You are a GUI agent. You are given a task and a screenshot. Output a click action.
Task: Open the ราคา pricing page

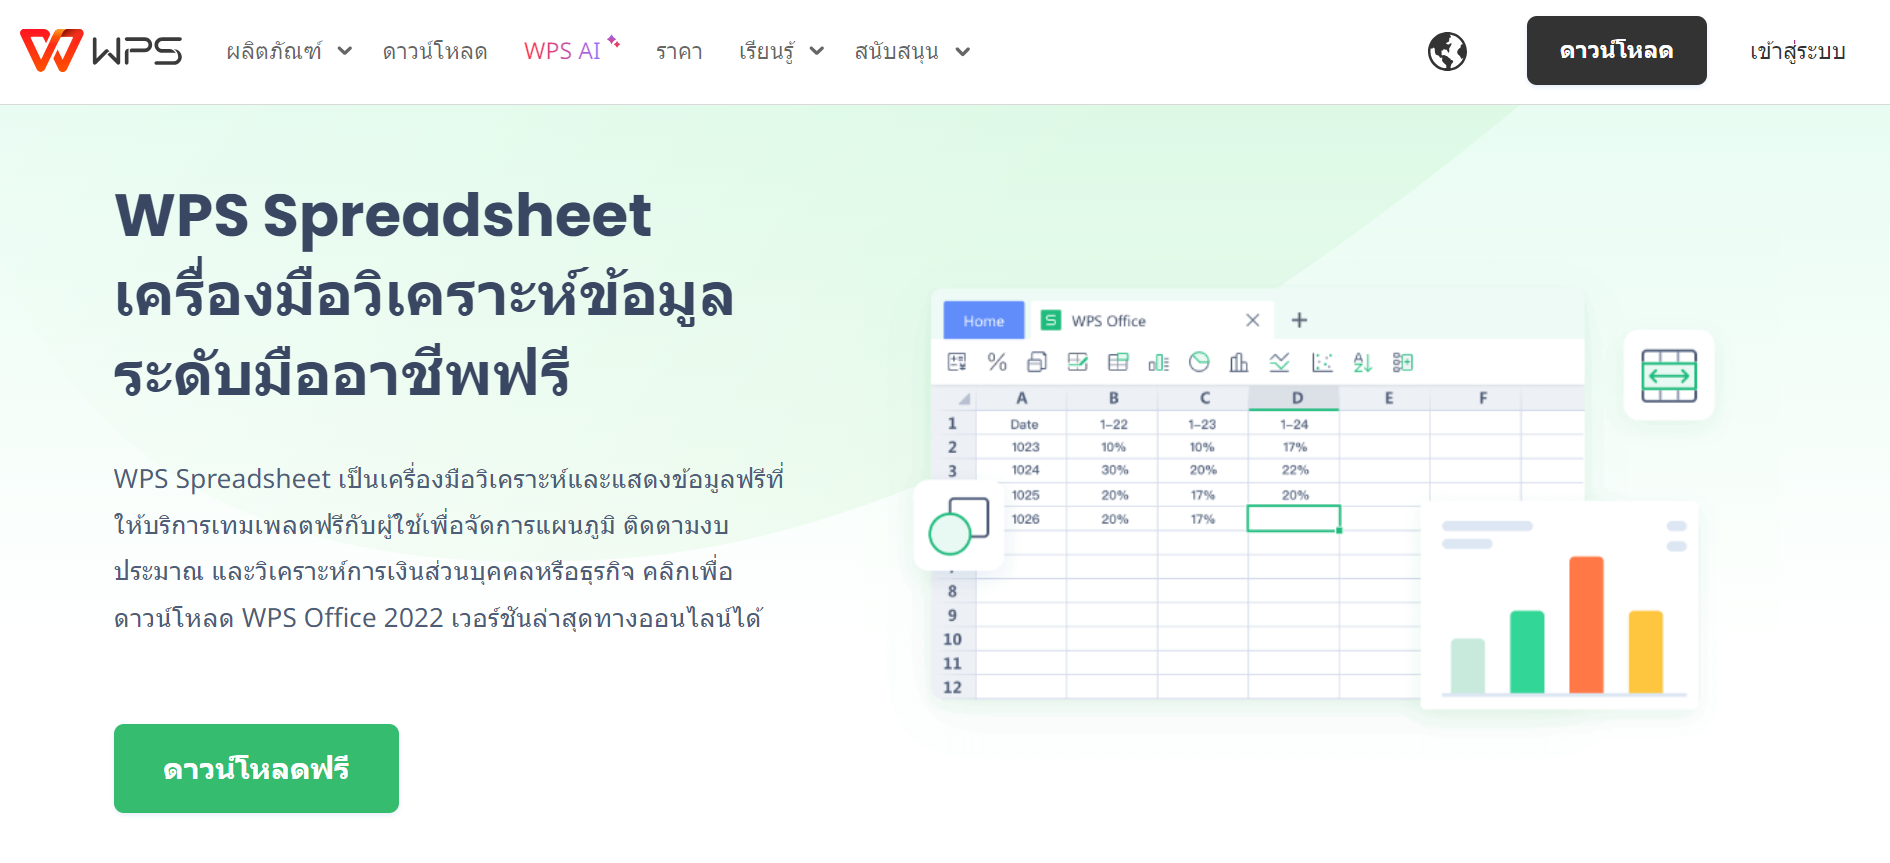coord(679,51)
